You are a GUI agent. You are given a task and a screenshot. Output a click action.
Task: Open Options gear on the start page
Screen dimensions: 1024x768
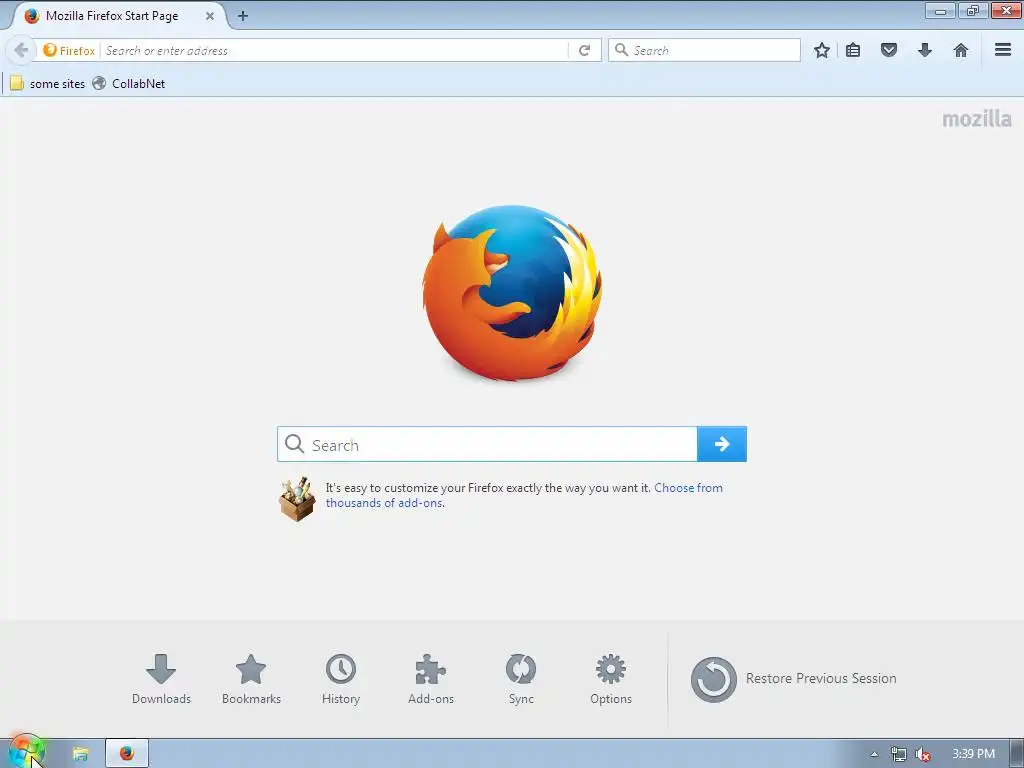(611, 679)
